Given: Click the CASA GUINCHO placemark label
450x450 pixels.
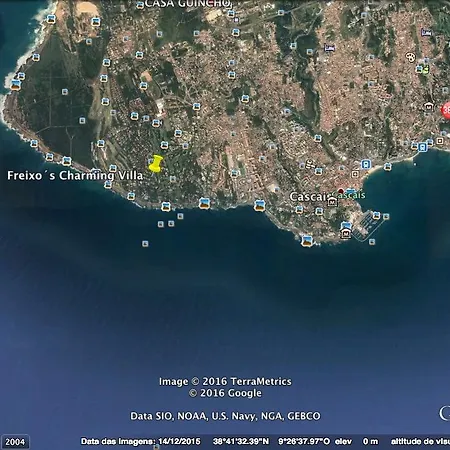Looking at the screenshot, I should pyautogui.click(x=188, y=4).
